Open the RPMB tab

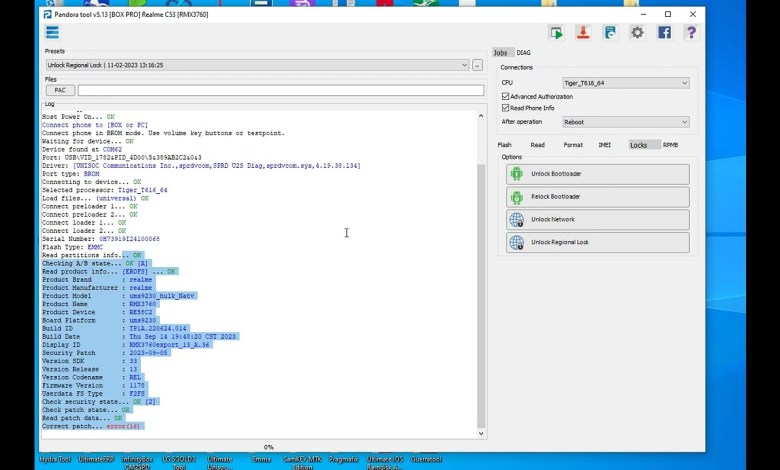(x=670, y=145)
